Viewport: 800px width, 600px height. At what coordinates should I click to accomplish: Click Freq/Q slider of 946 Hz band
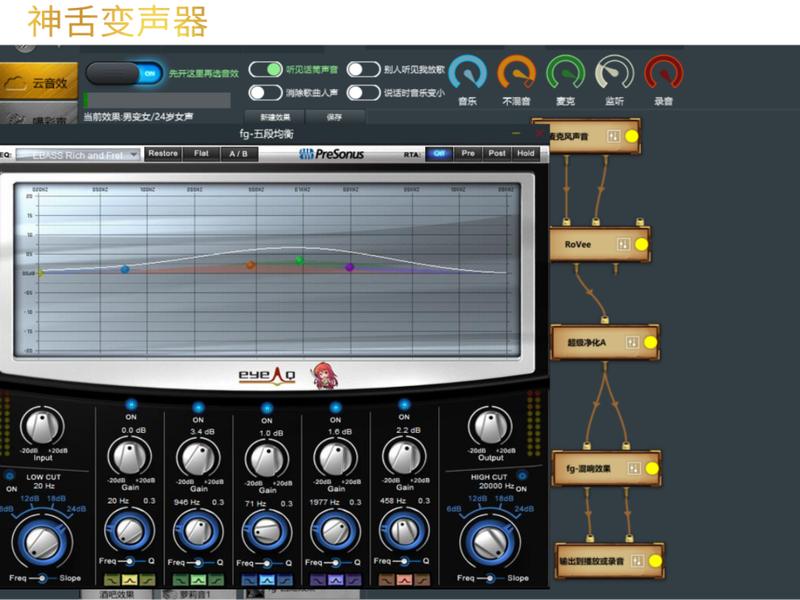tap(198, 562)
